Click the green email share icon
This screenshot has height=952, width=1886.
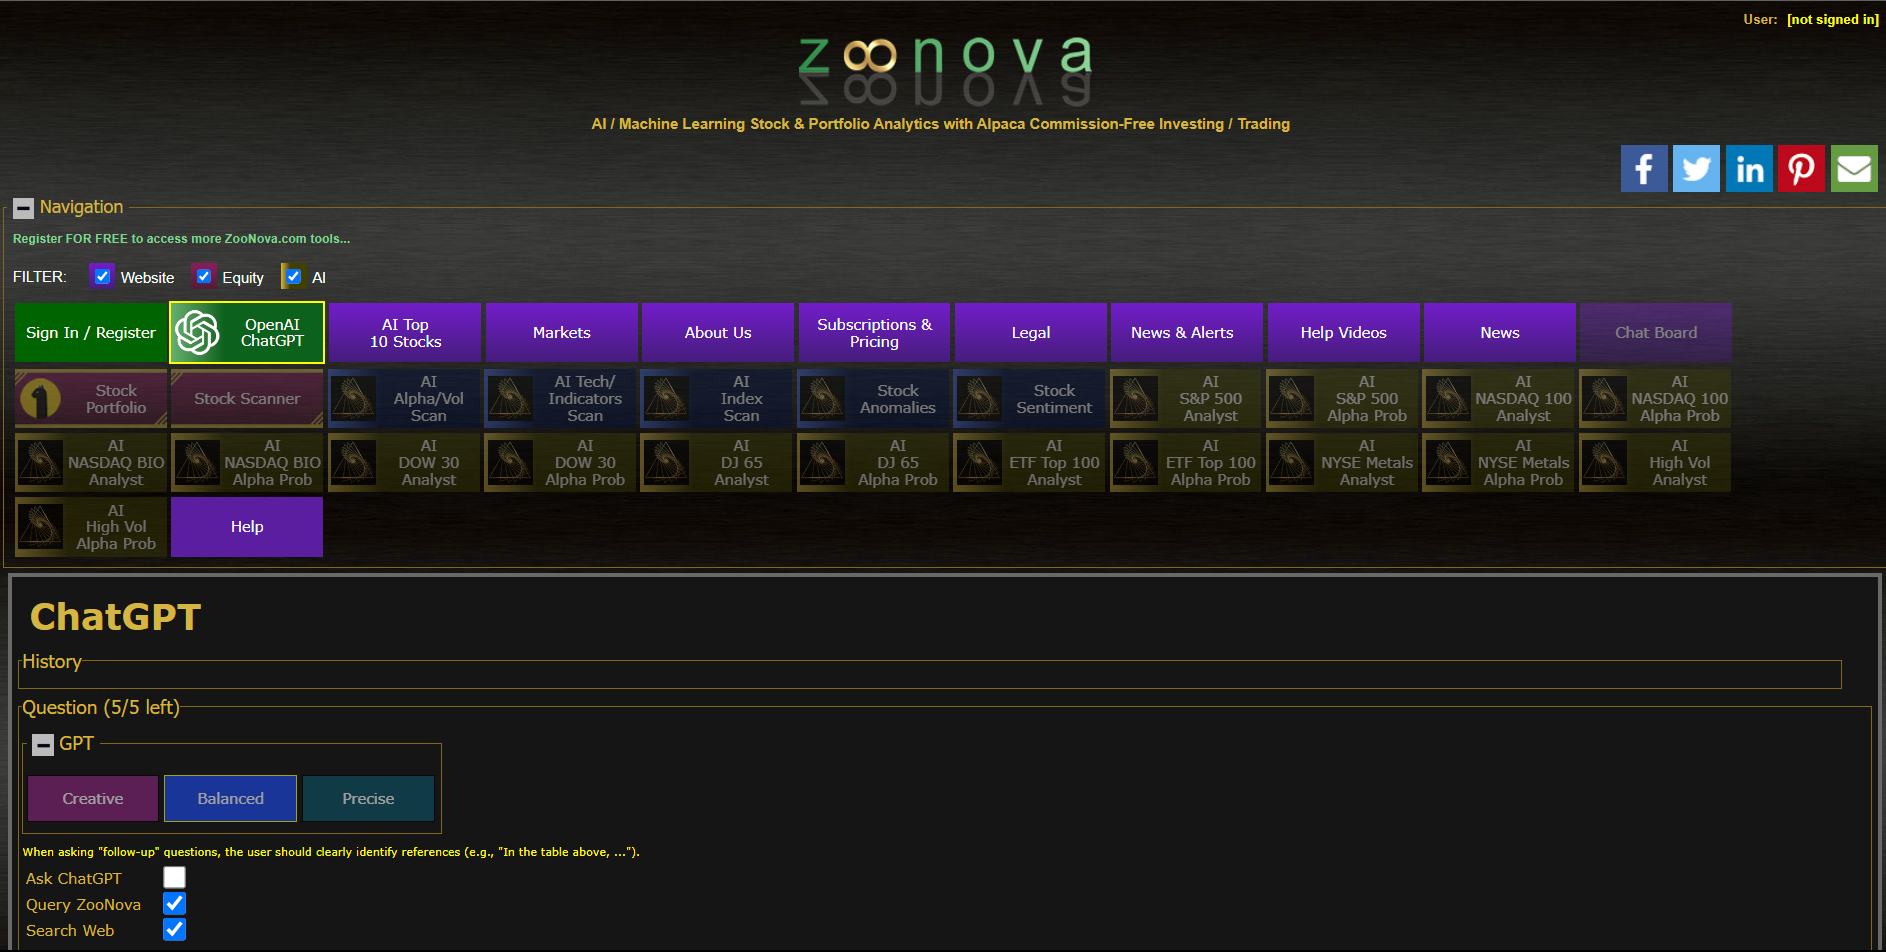[1854, 168]
